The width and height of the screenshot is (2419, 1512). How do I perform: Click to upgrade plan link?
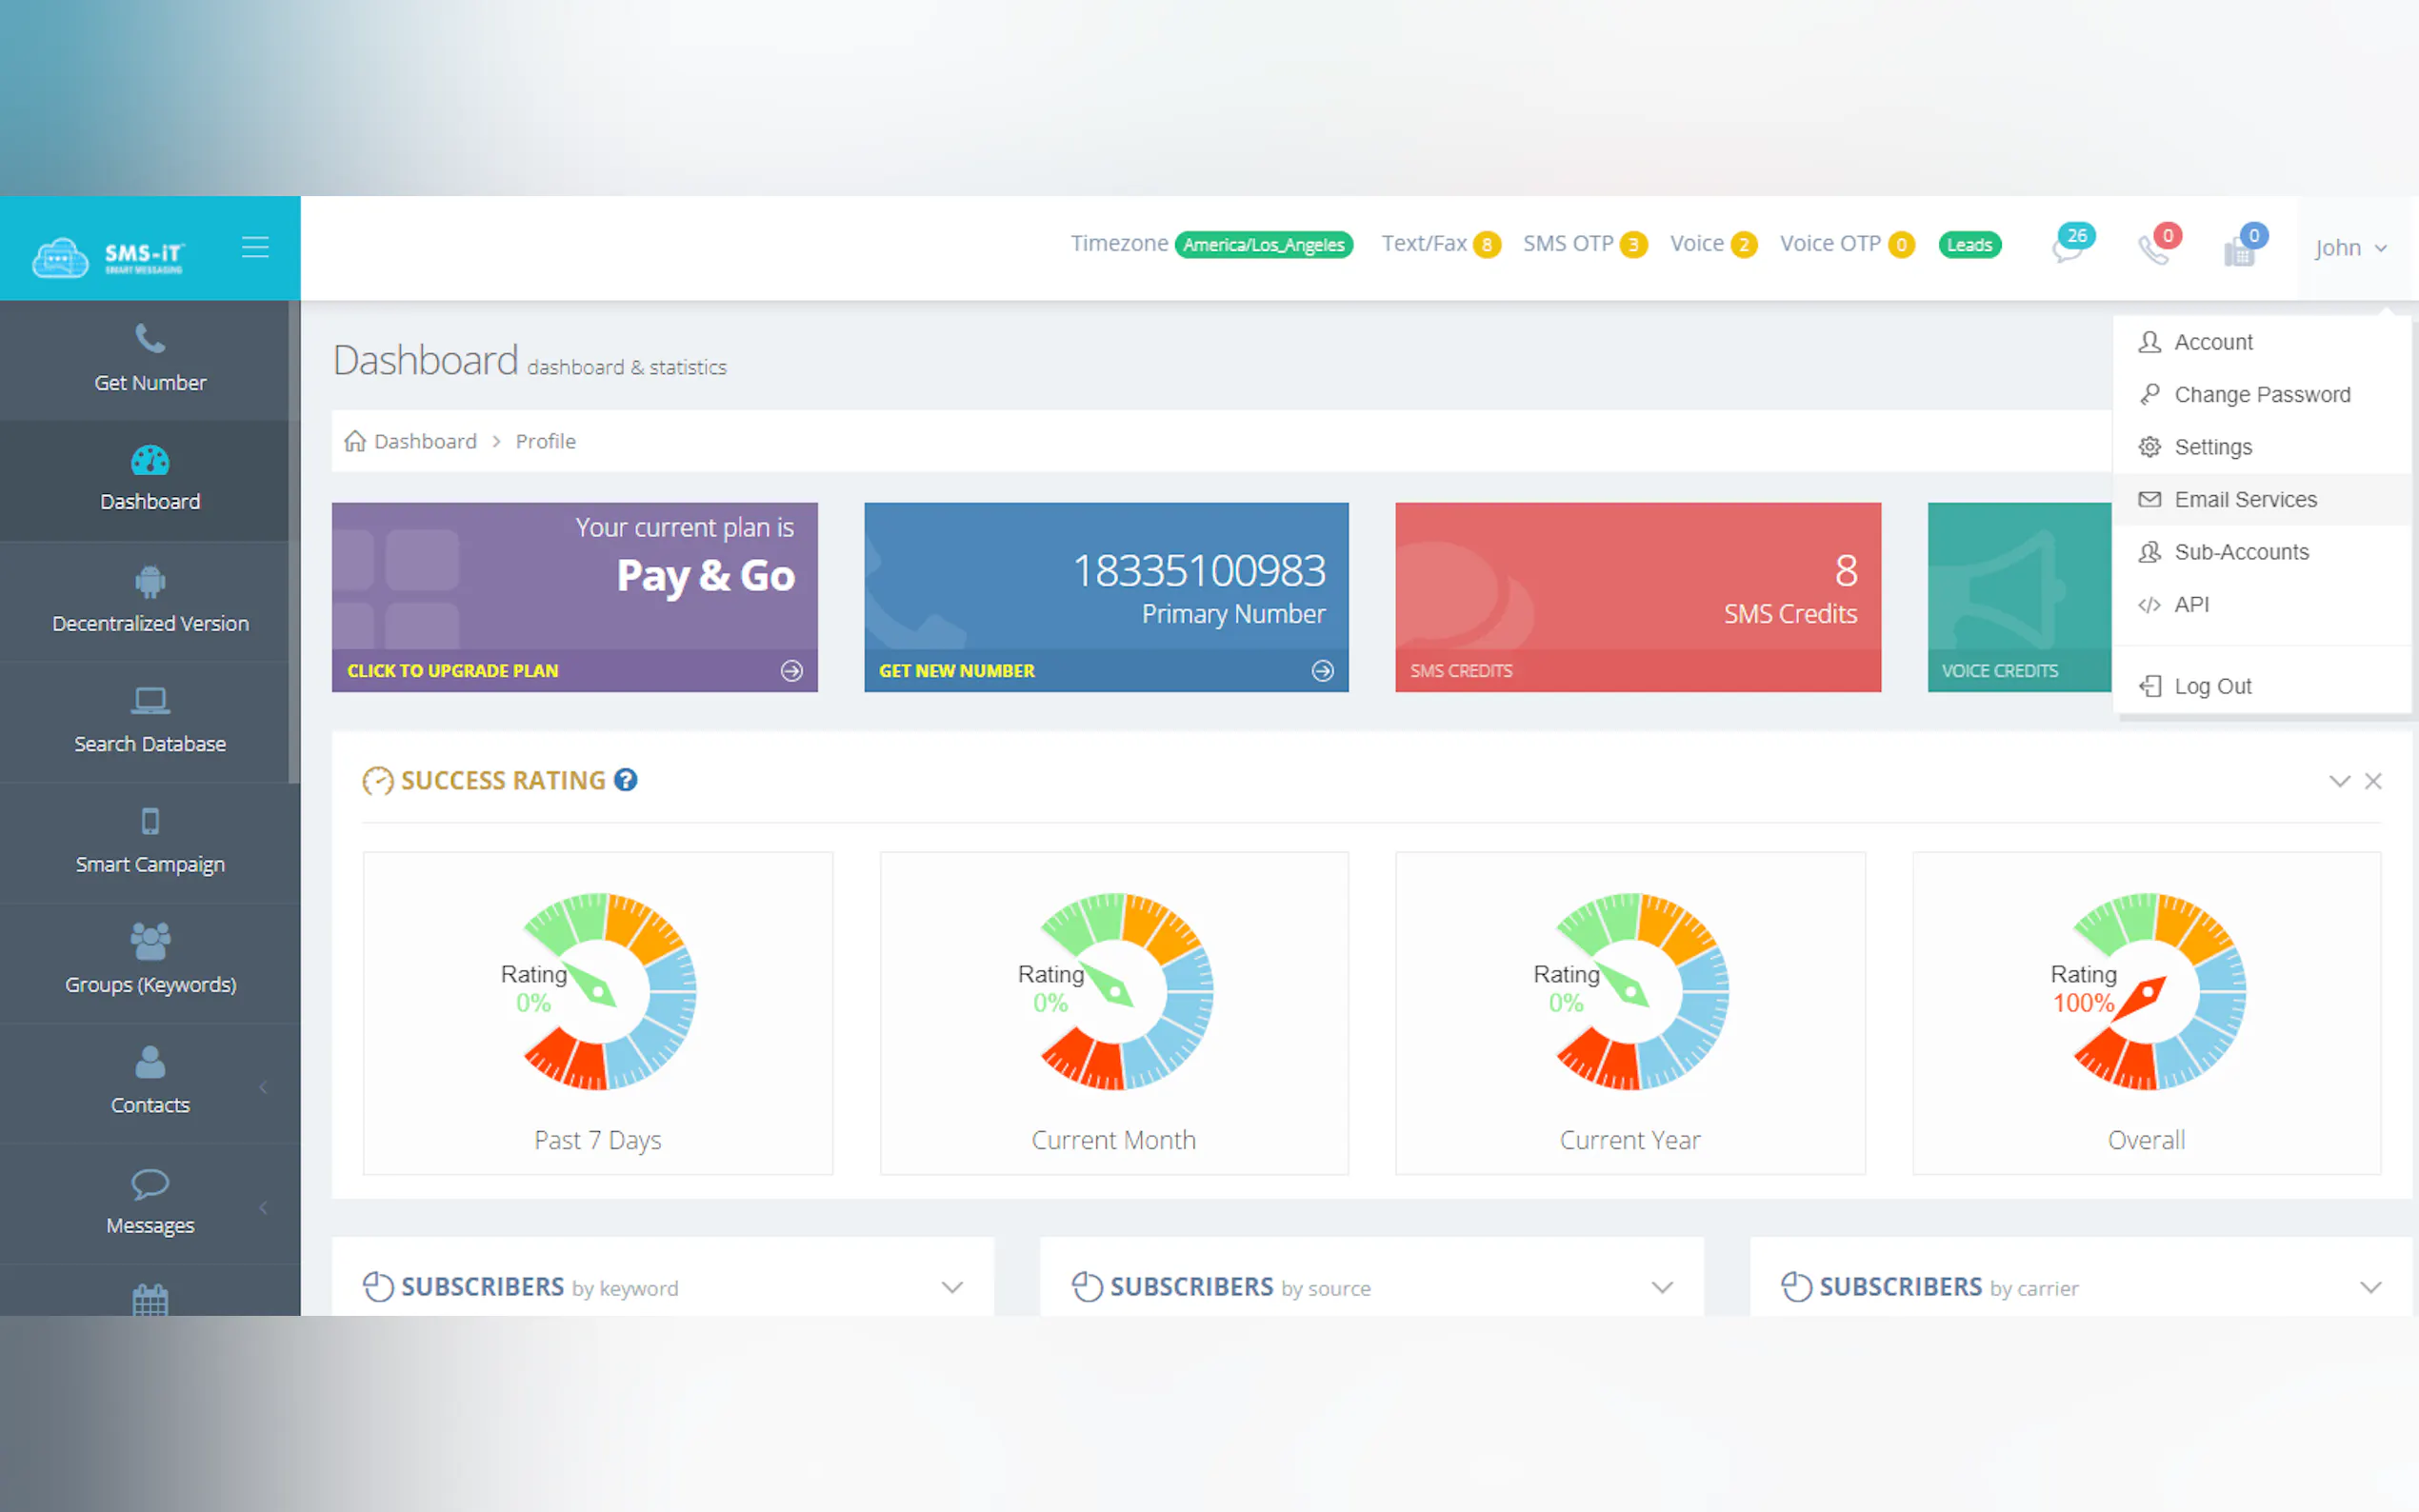pyautogui.click(x=453, y=671)
